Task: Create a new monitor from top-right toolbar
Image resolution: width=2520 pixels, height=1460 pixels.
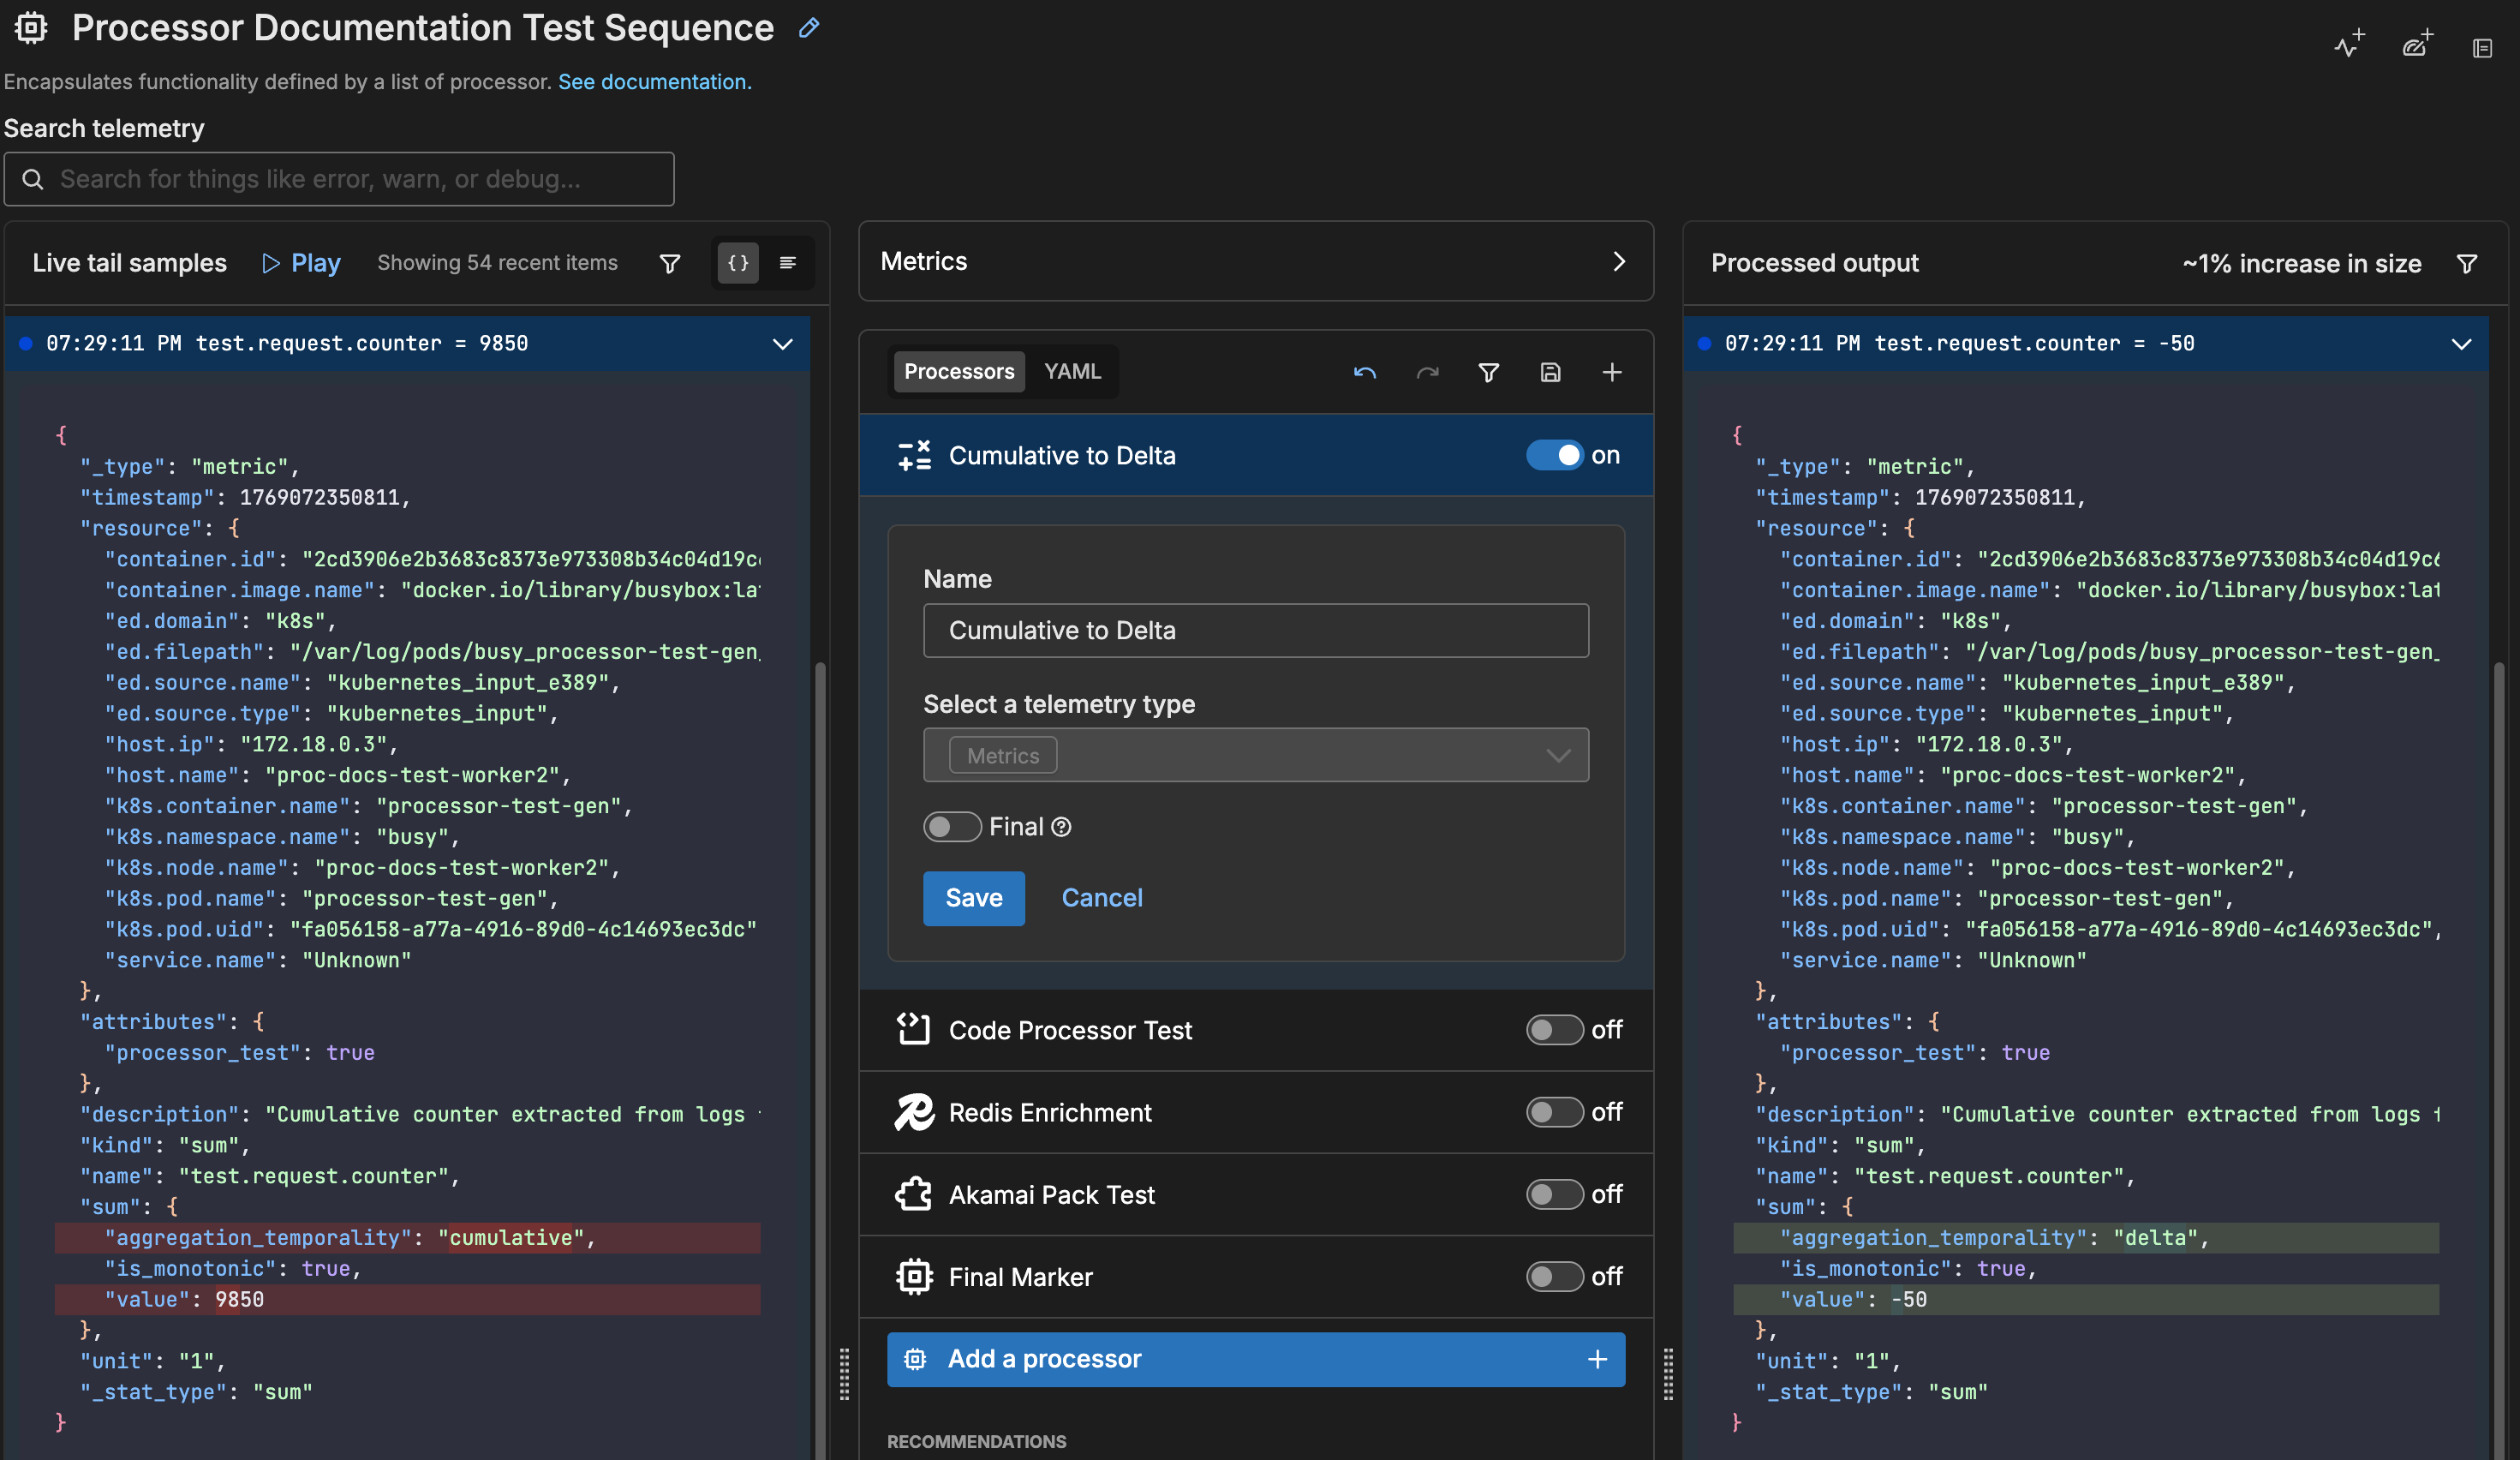Action: 2347,46
